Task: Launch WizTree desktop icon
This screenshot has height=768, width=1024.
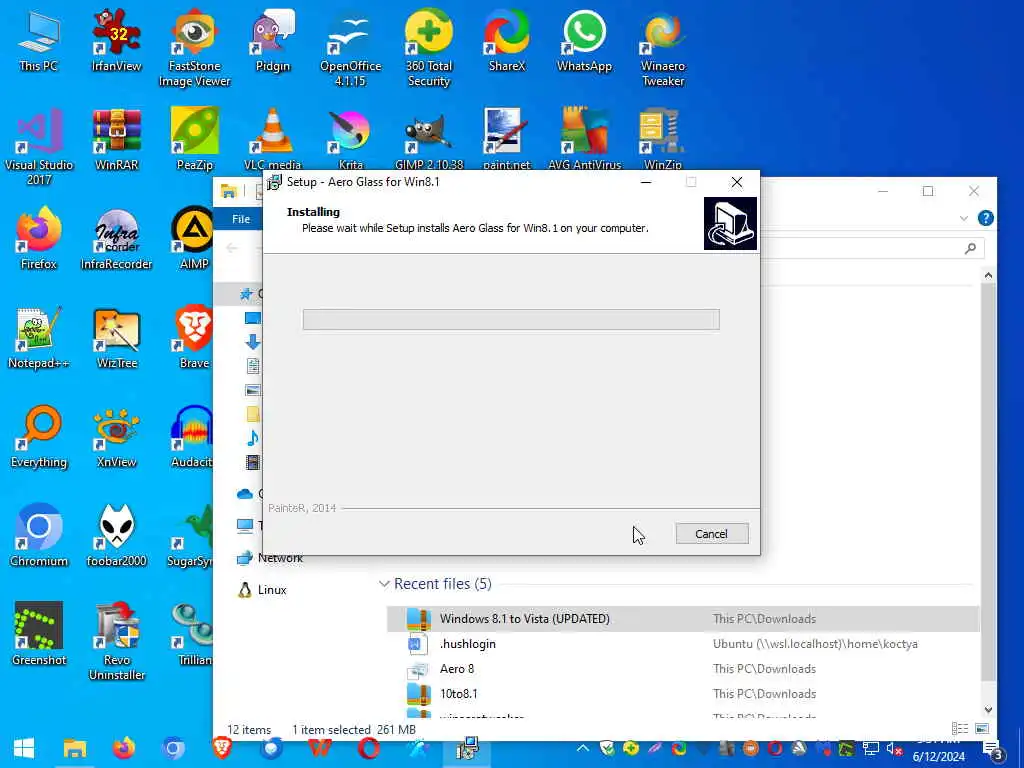Action: click(117, 338)
